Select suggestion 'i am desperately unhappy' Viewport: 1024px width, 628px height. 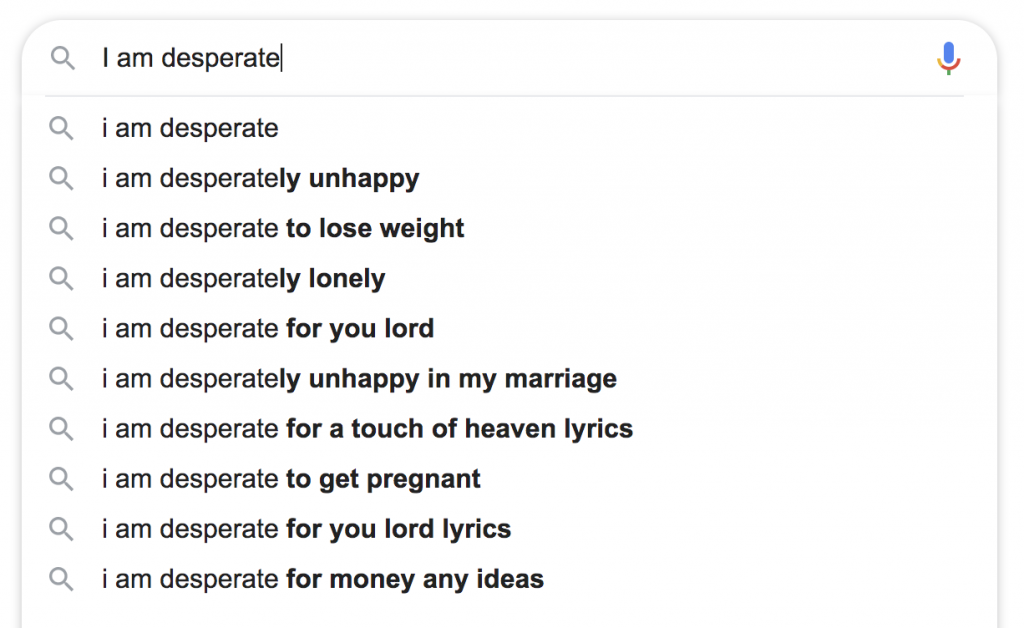click(x=509, y=178)
